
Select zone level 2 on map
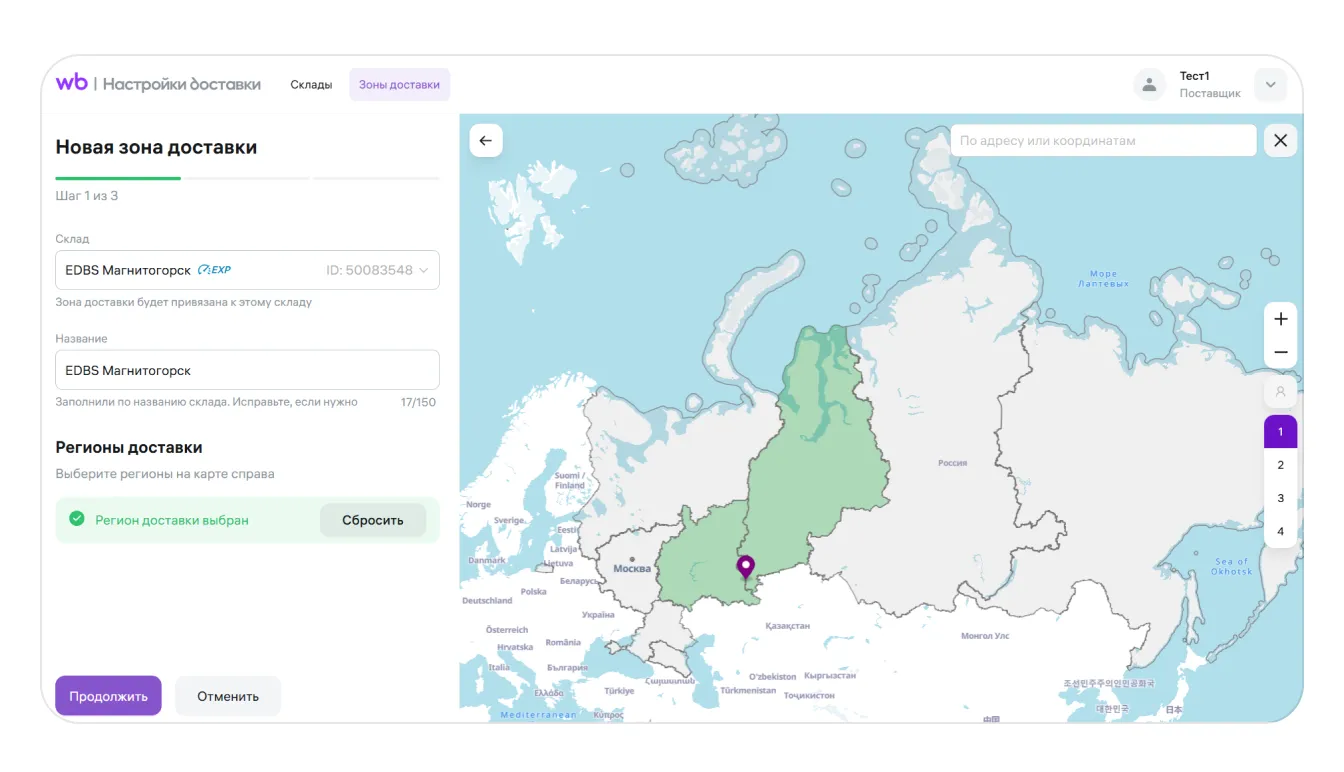pyautogui.click(x=1280, y=465)
